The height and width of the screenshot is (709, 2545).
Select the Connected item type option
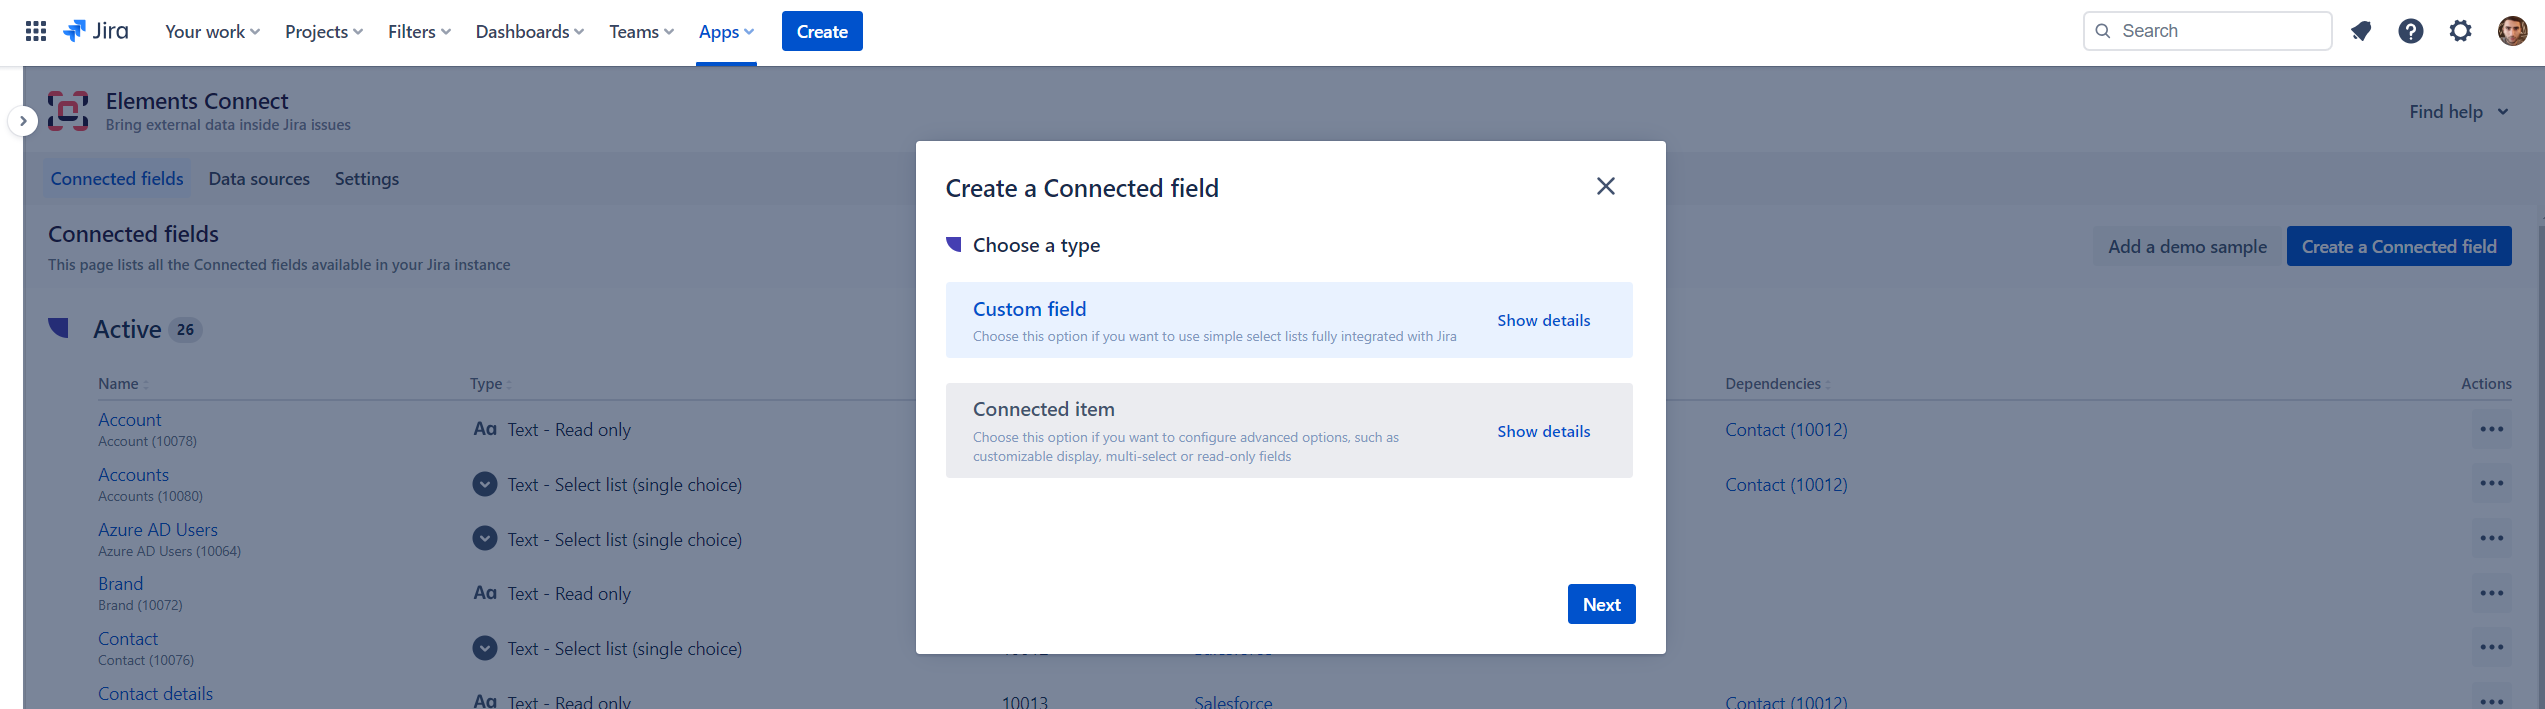pos(1215,430)
